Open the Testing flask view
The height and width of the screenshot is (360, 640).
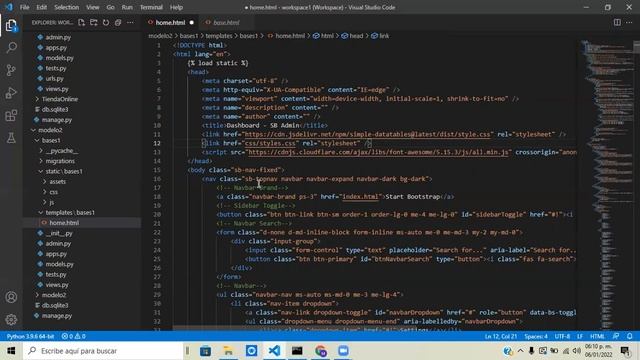pos(11,138)
